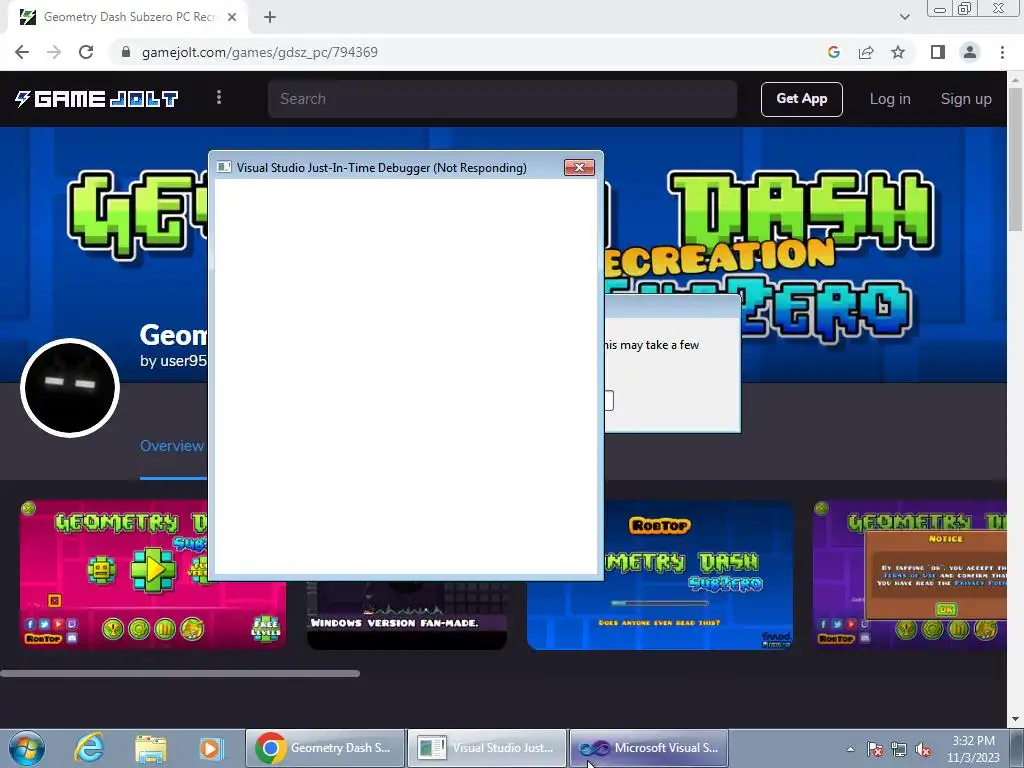Share this page via share icon
Screen dimensions: 1024x768
866,52
